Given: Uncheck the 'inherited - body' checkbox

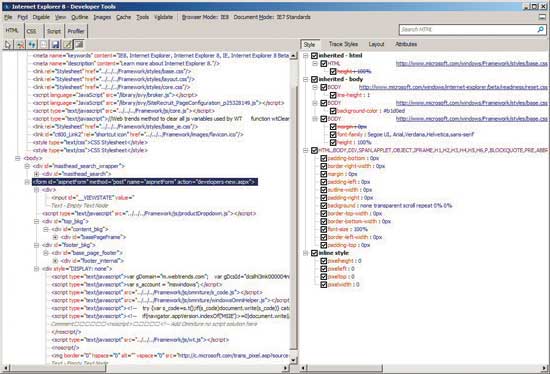Looking at the screenshot, I should click(314, 79).
